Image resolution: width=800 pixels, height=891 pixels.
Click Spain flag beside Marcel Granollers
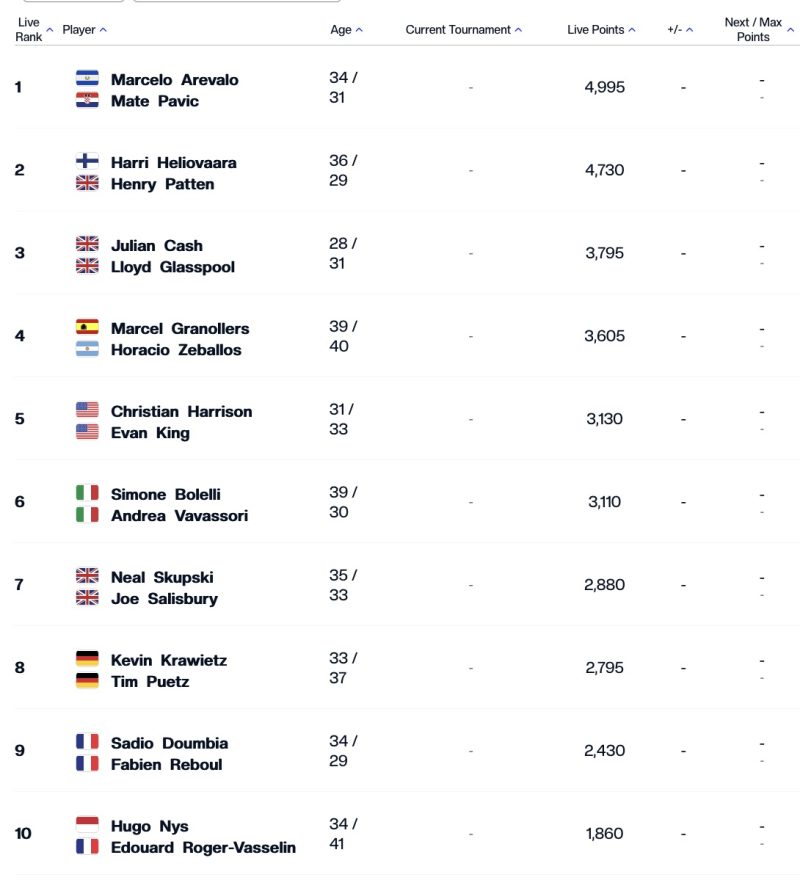[87, 327]
